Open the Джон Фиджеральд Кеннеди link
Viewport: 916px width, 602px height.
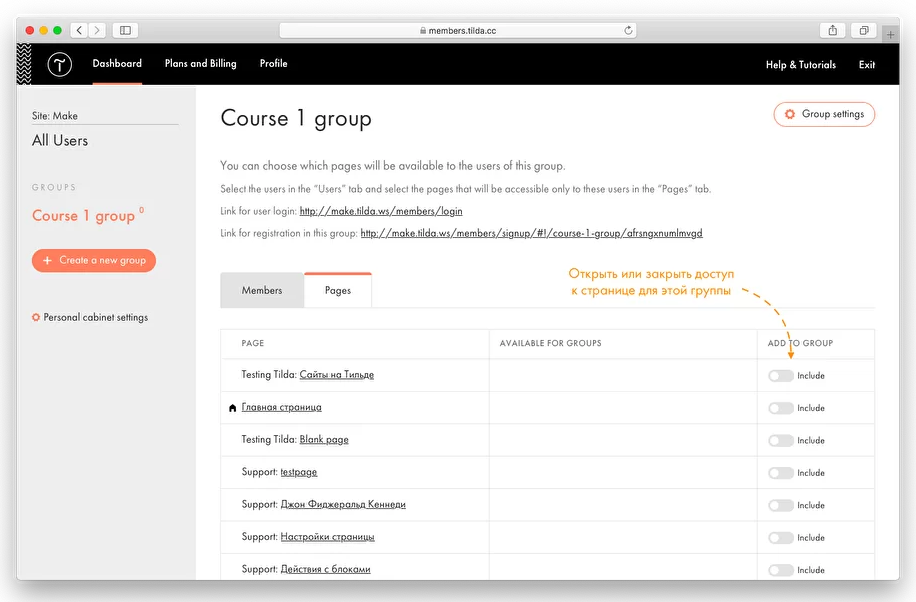click(343, 504)
